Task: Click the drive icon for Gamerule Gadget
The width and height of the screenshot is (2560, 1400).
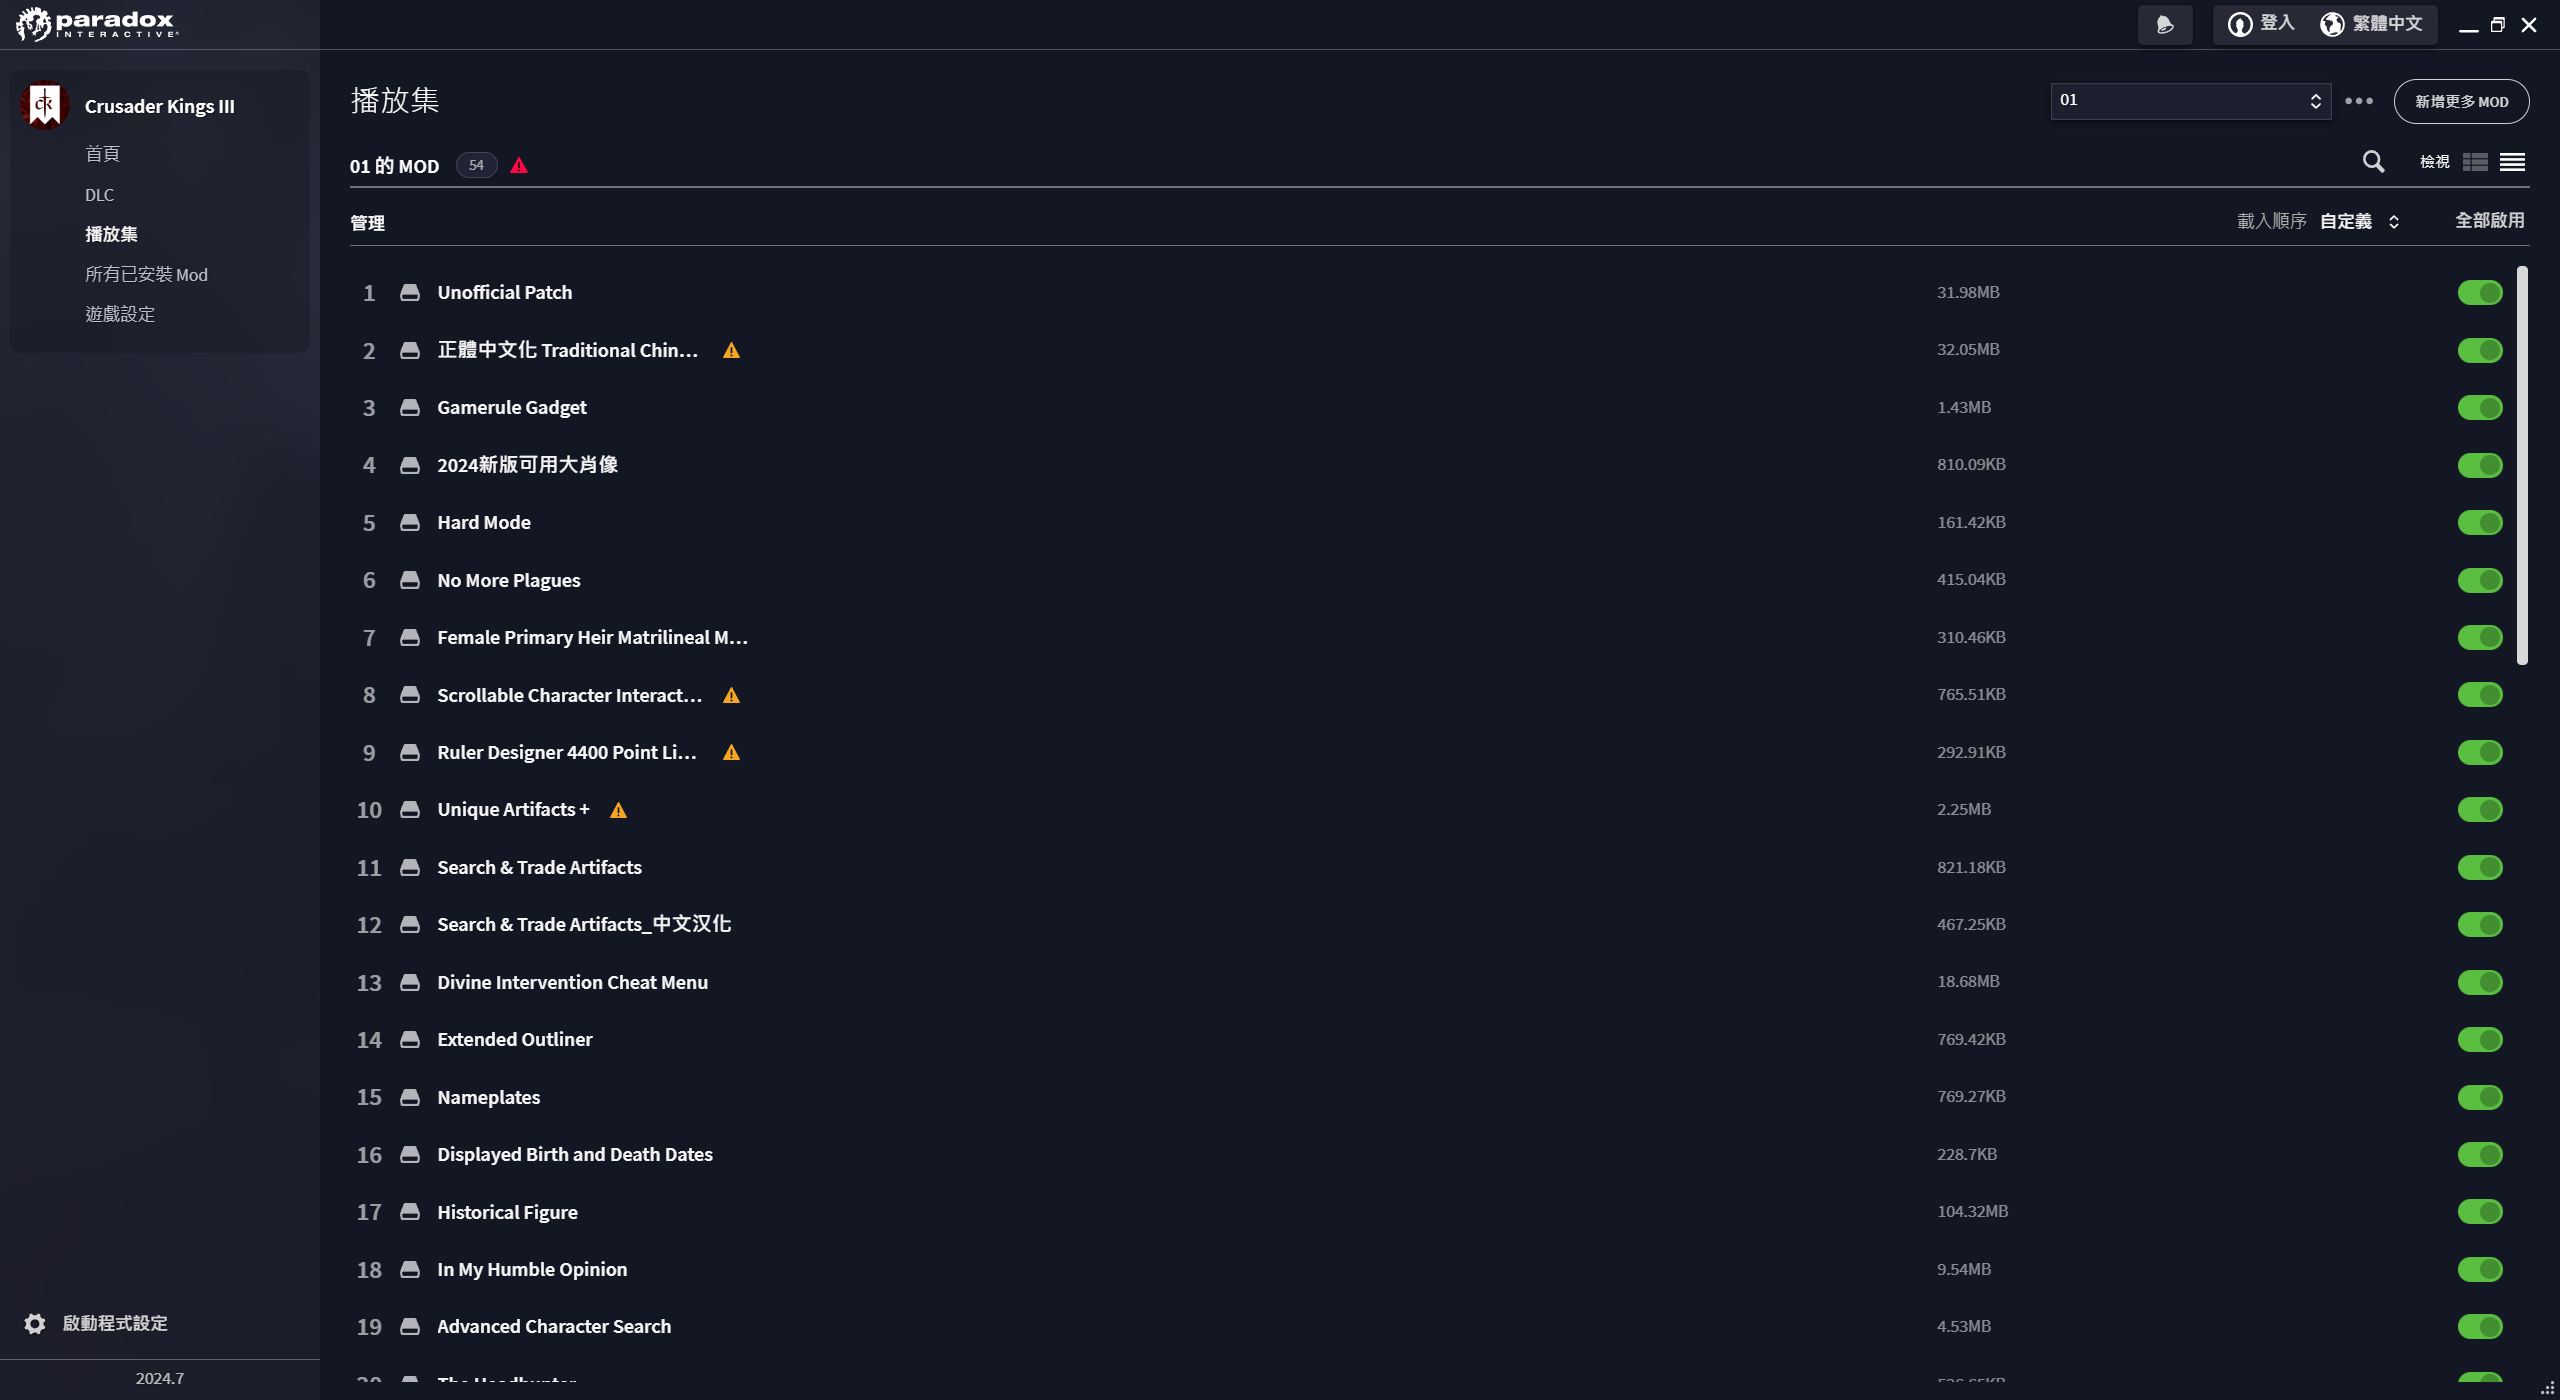Action: coord(410,407)
